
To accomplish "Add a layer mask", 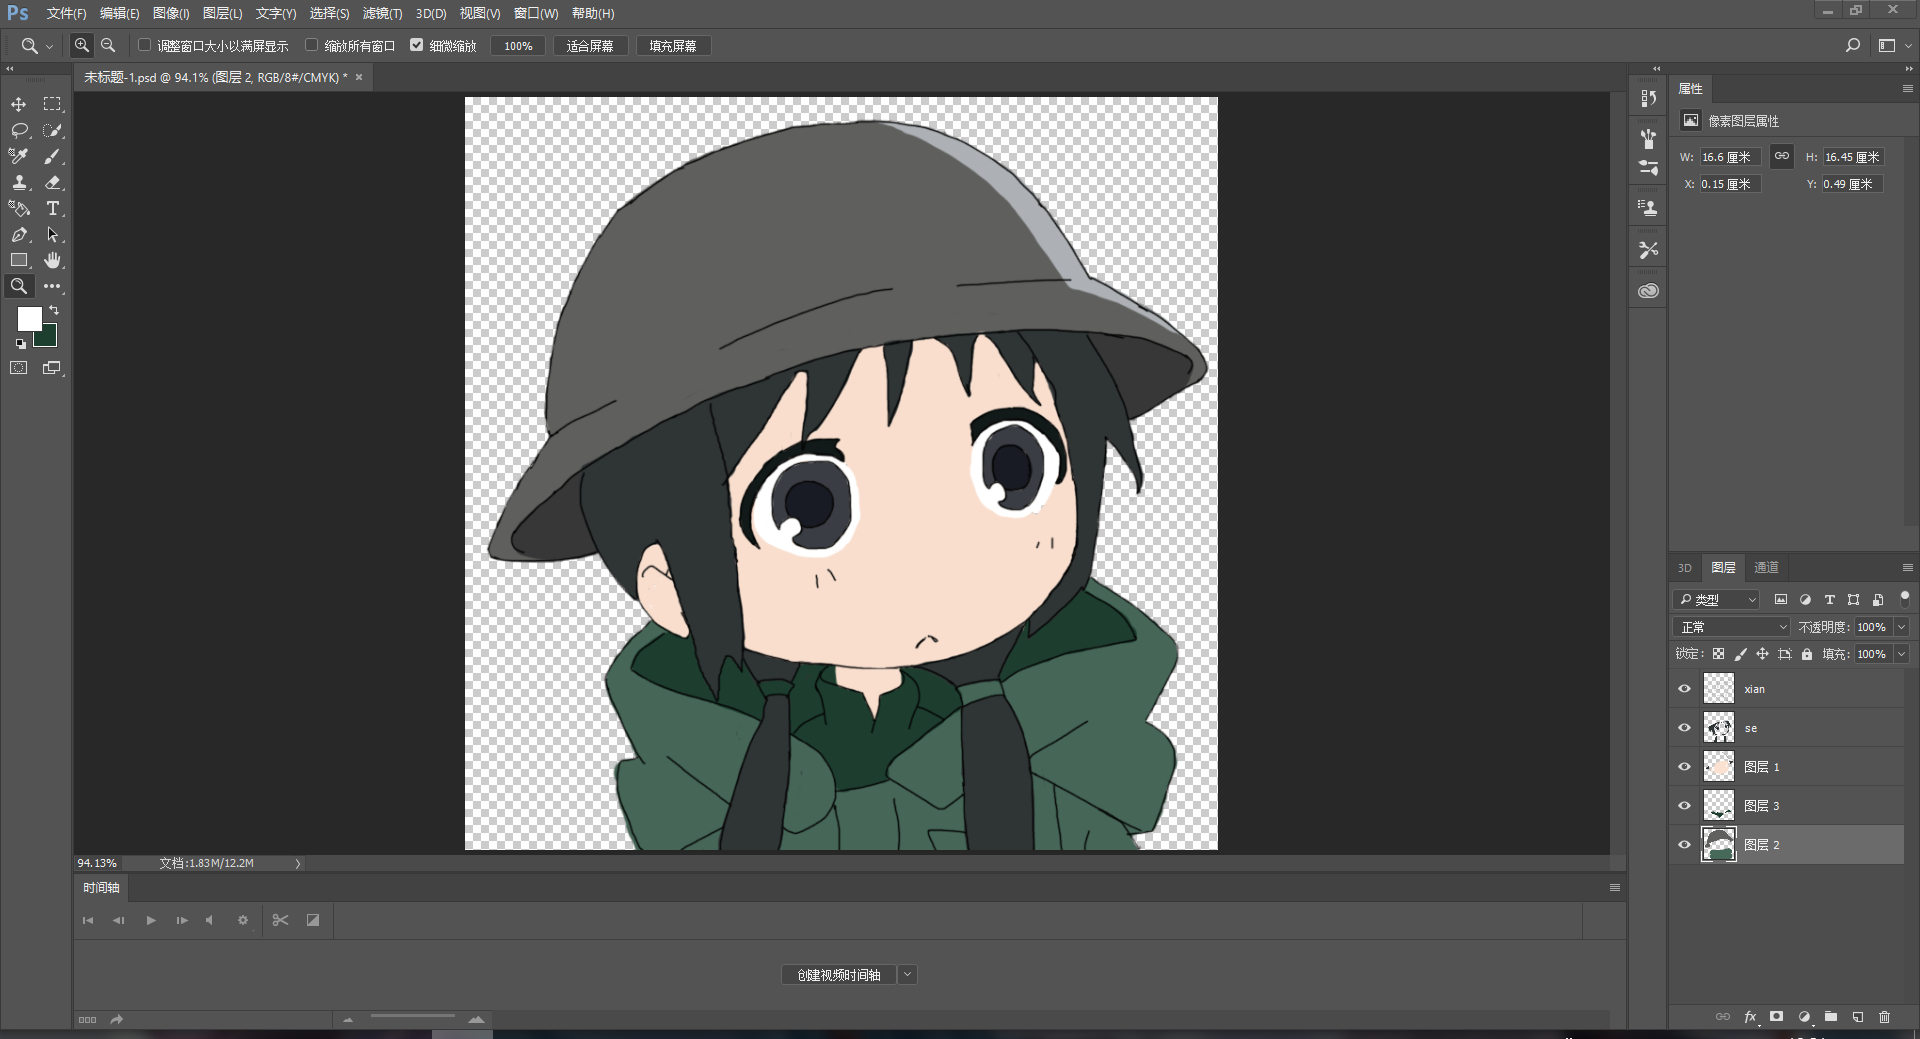I will pyautogui.click(x=1776, y=1017).
